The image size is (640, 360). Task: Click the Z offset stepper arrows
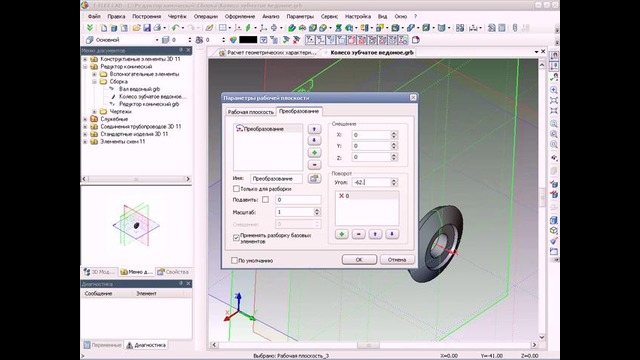[394, 157]
